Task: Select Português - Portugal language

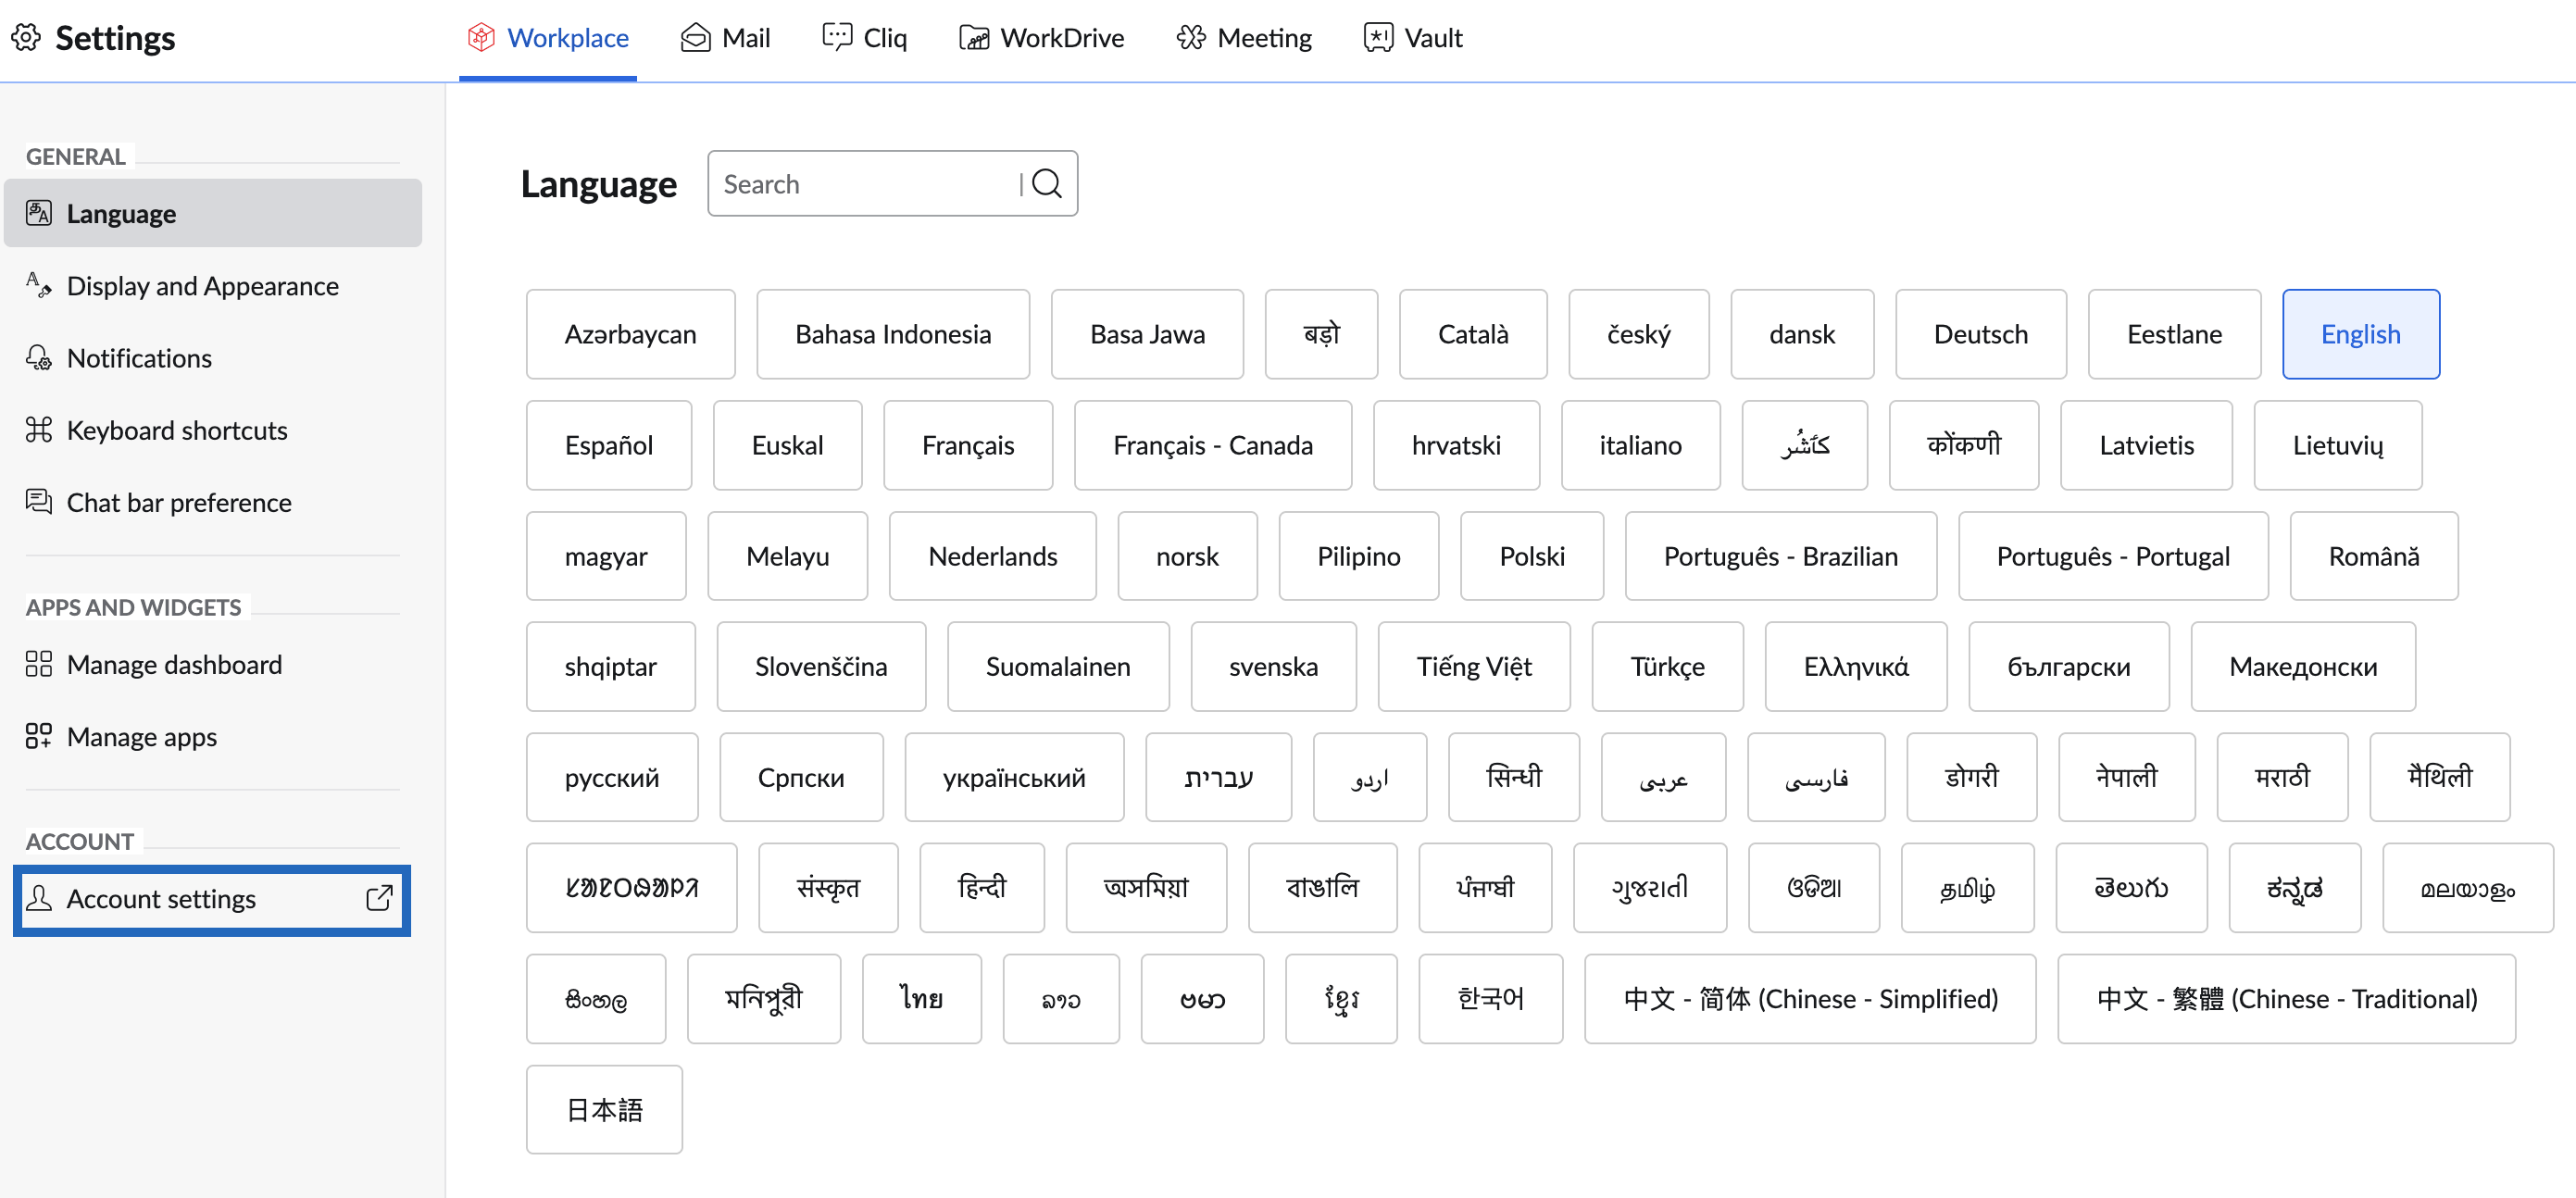Action: 2113,556
